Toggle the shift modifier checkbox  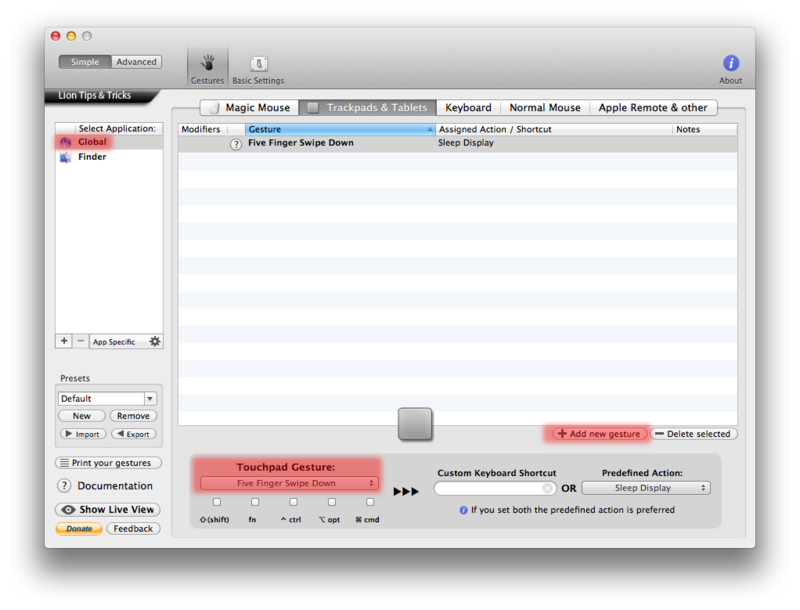[217, 502]
